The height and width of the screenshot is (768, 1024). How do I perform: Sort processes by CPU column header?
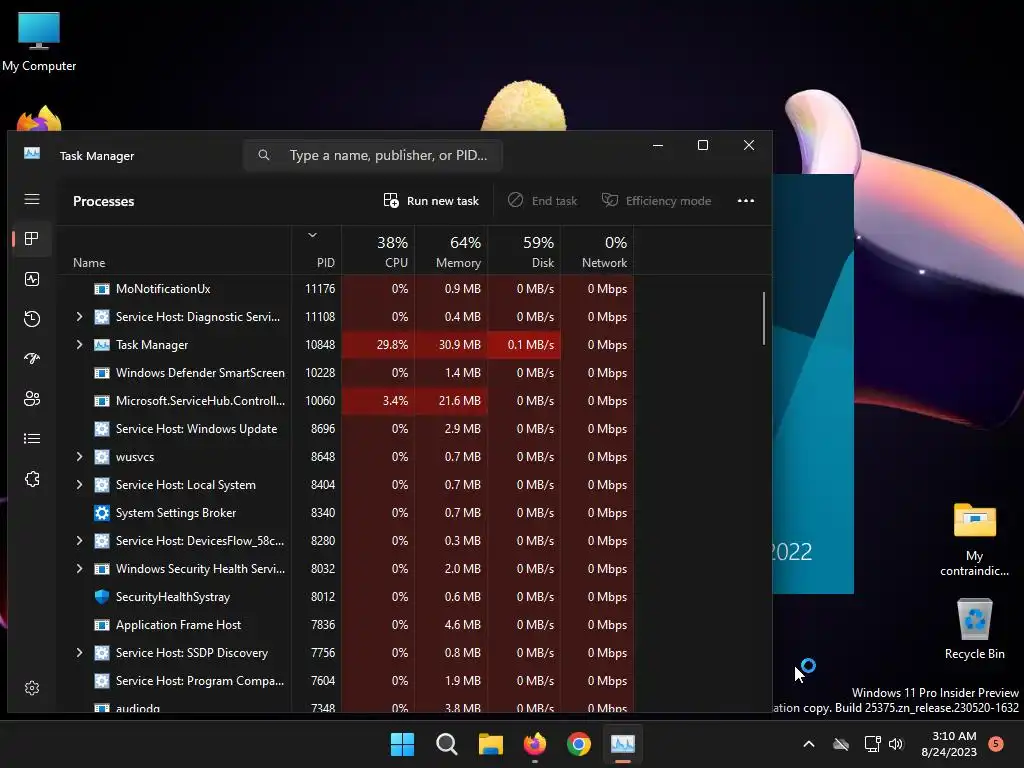click(x=378, y=251)
